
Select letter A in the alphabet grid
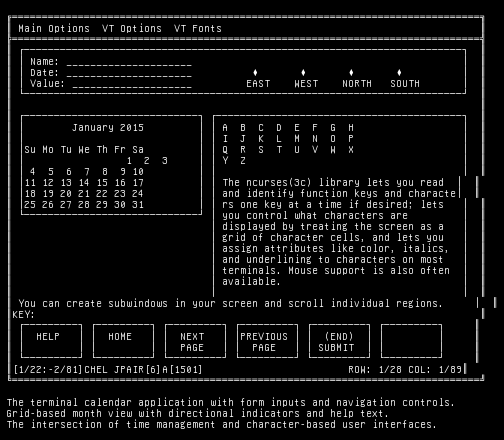(x=225, y=128)
